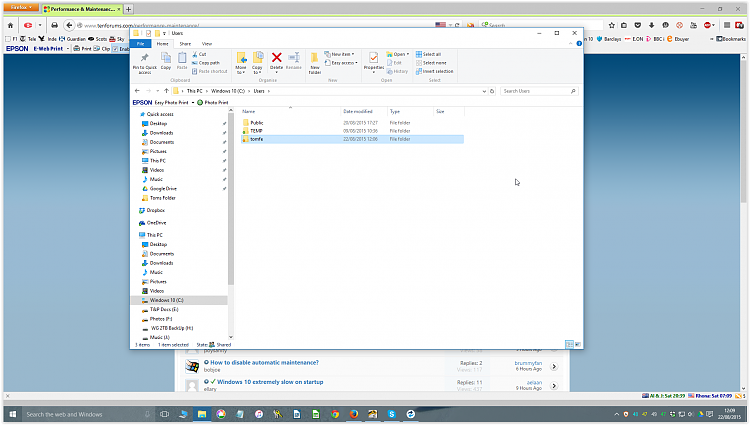Open Properties of the selected item
The height and width of the screenshot is (425, 750).
[x=374, y=62]
